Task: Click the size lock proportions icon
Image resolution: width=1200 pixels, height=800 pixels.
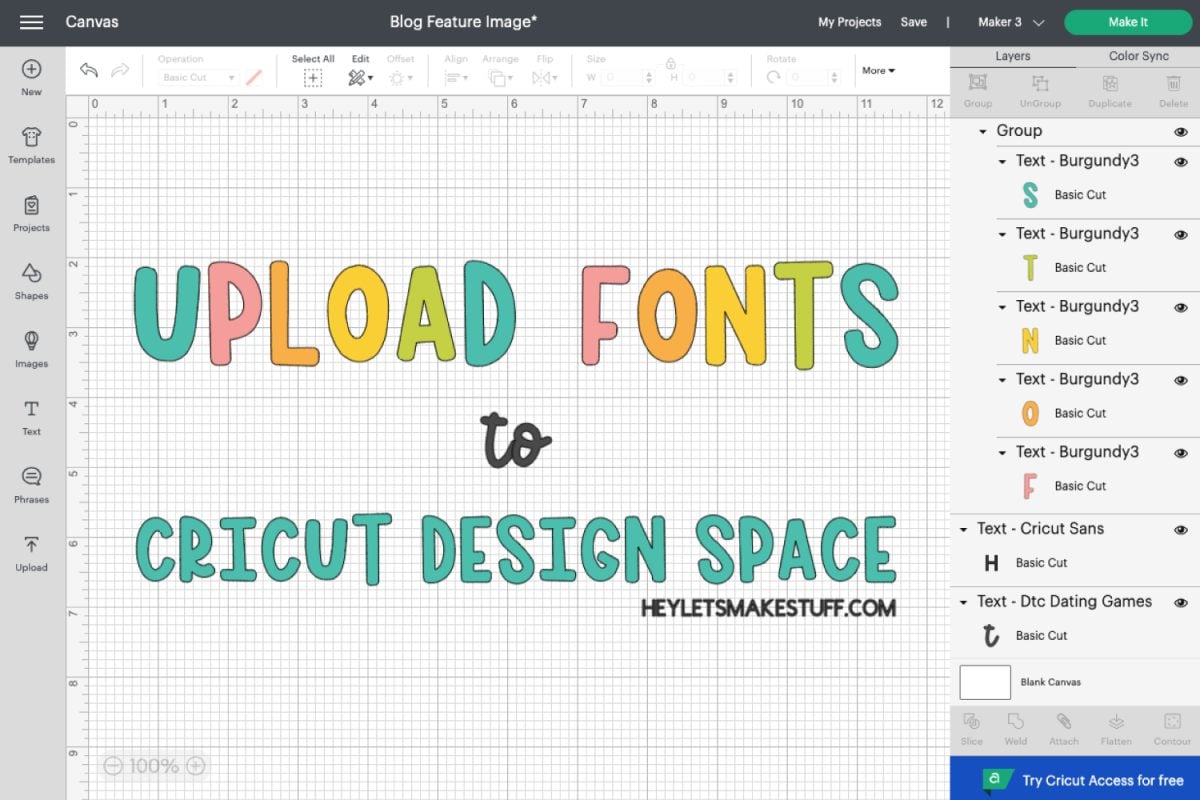Action: click(x=670, y=62)
